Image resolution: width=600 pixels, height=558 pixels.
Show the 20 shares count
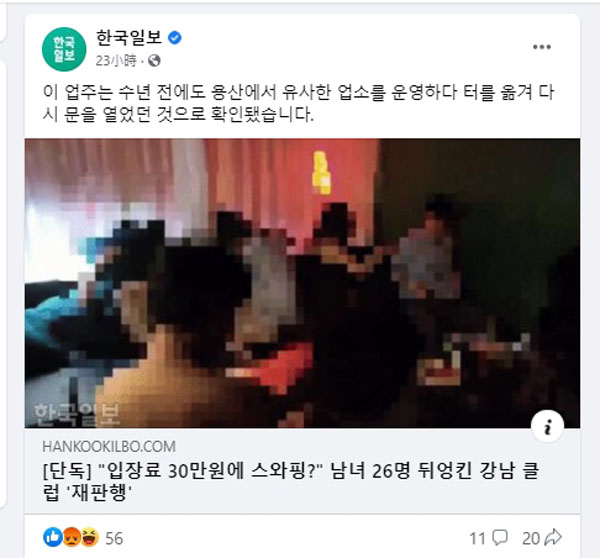[x=531, y=538]
